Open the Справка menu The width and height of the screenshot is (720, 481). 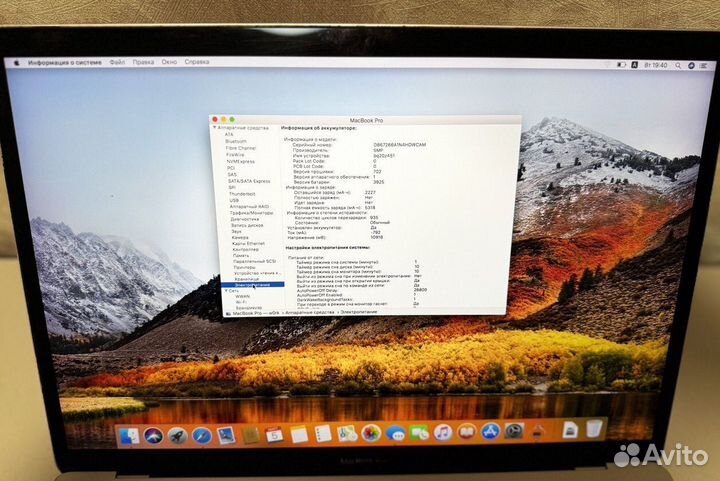(197, 62)
